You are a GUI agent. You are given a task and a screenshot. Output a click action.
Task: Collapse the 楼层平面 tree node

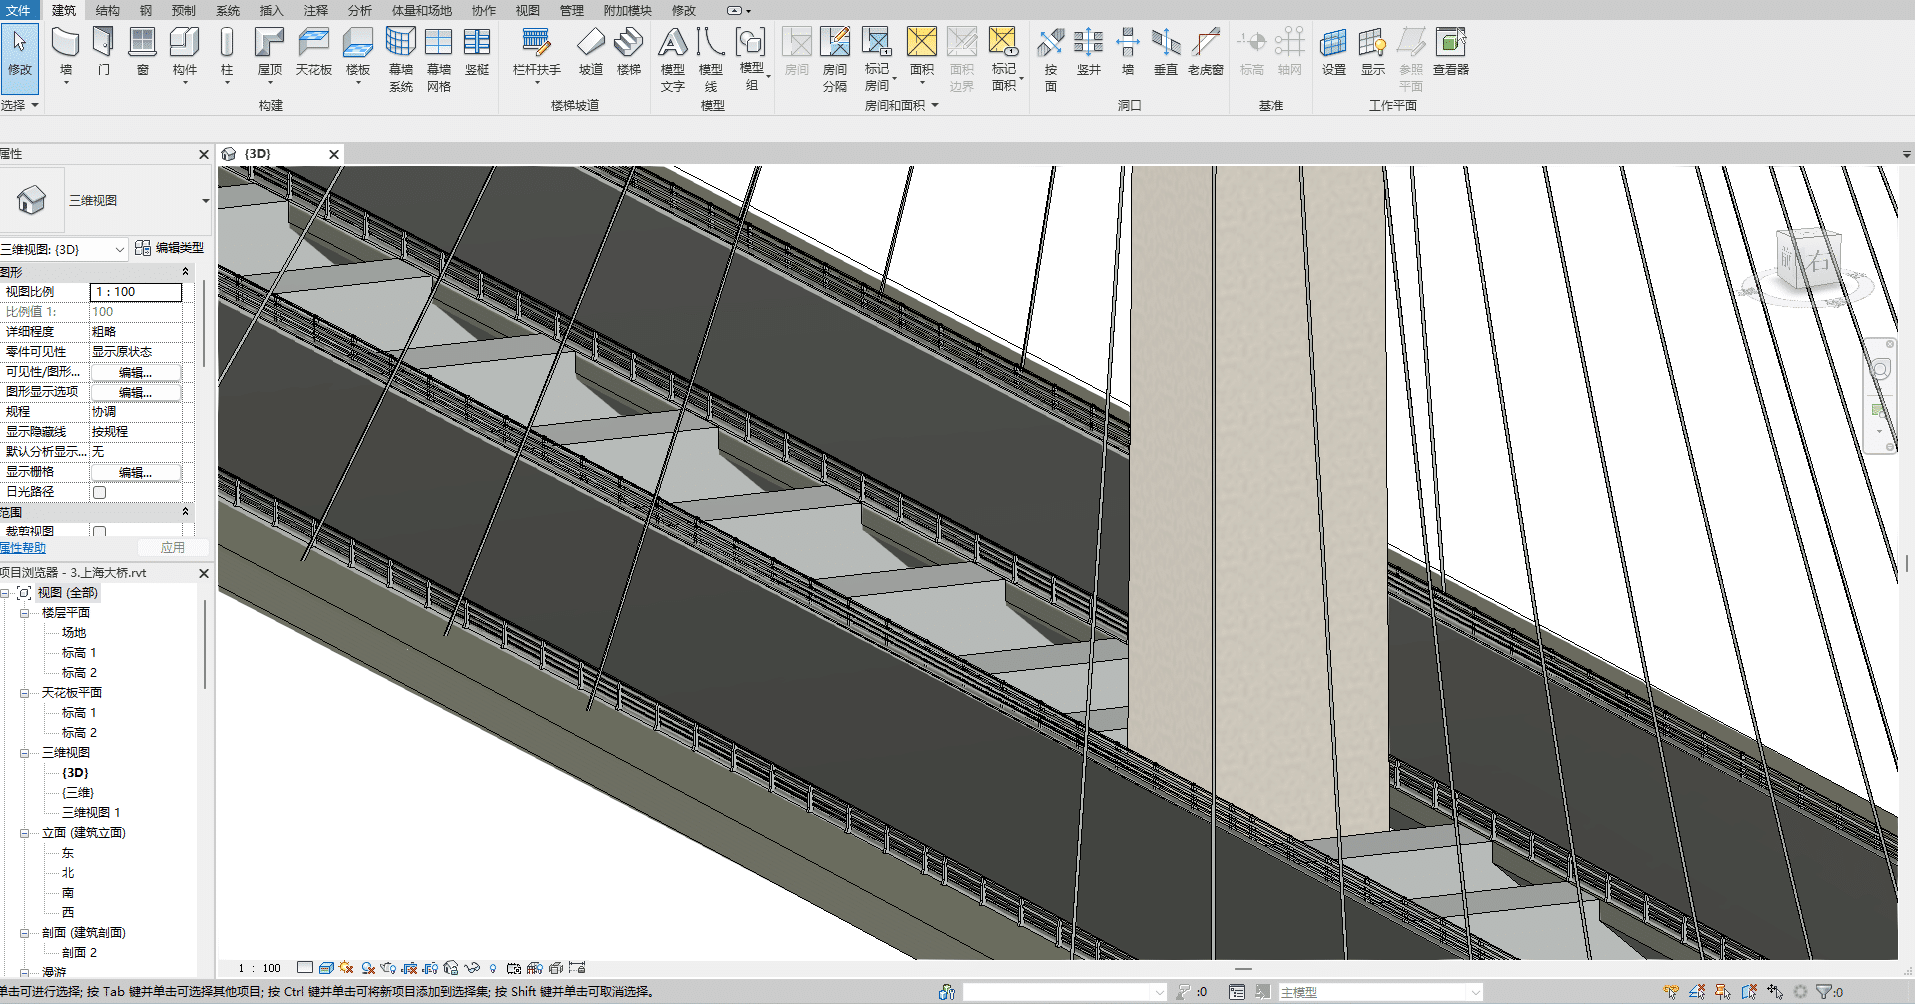25,613
